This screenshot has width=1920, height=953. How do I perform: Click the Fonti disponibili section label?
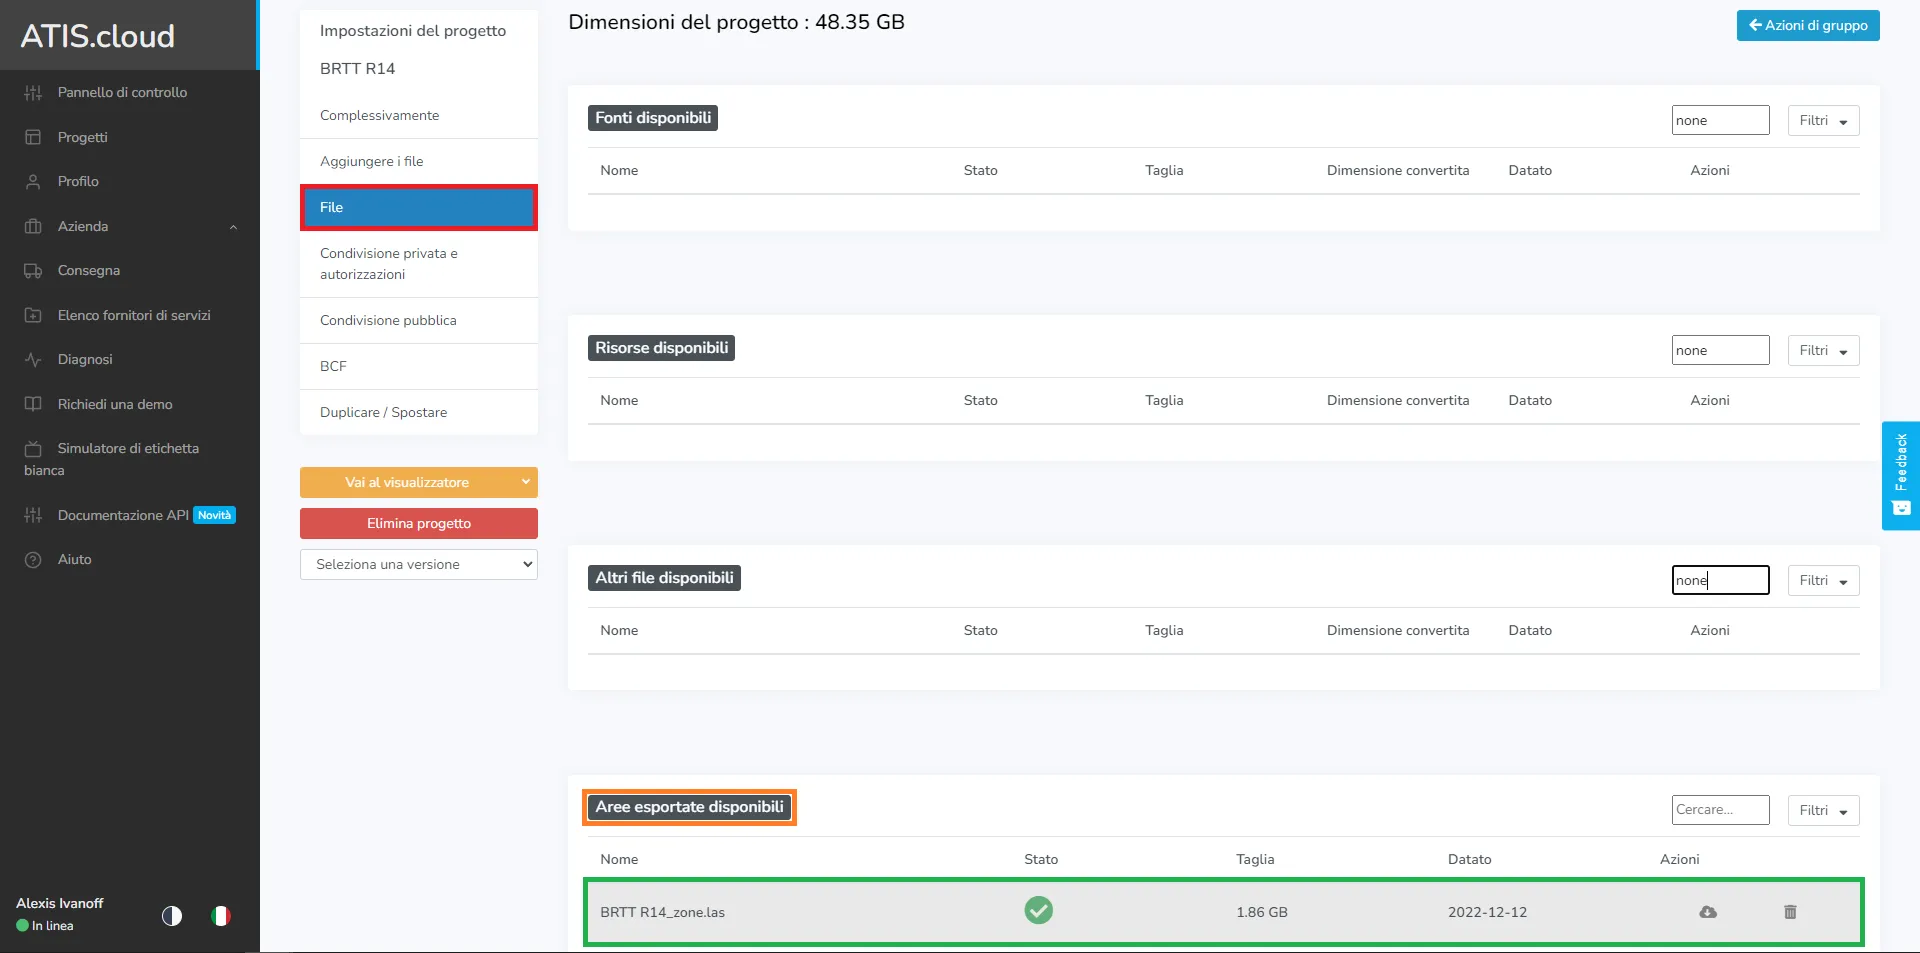(653, 118)
